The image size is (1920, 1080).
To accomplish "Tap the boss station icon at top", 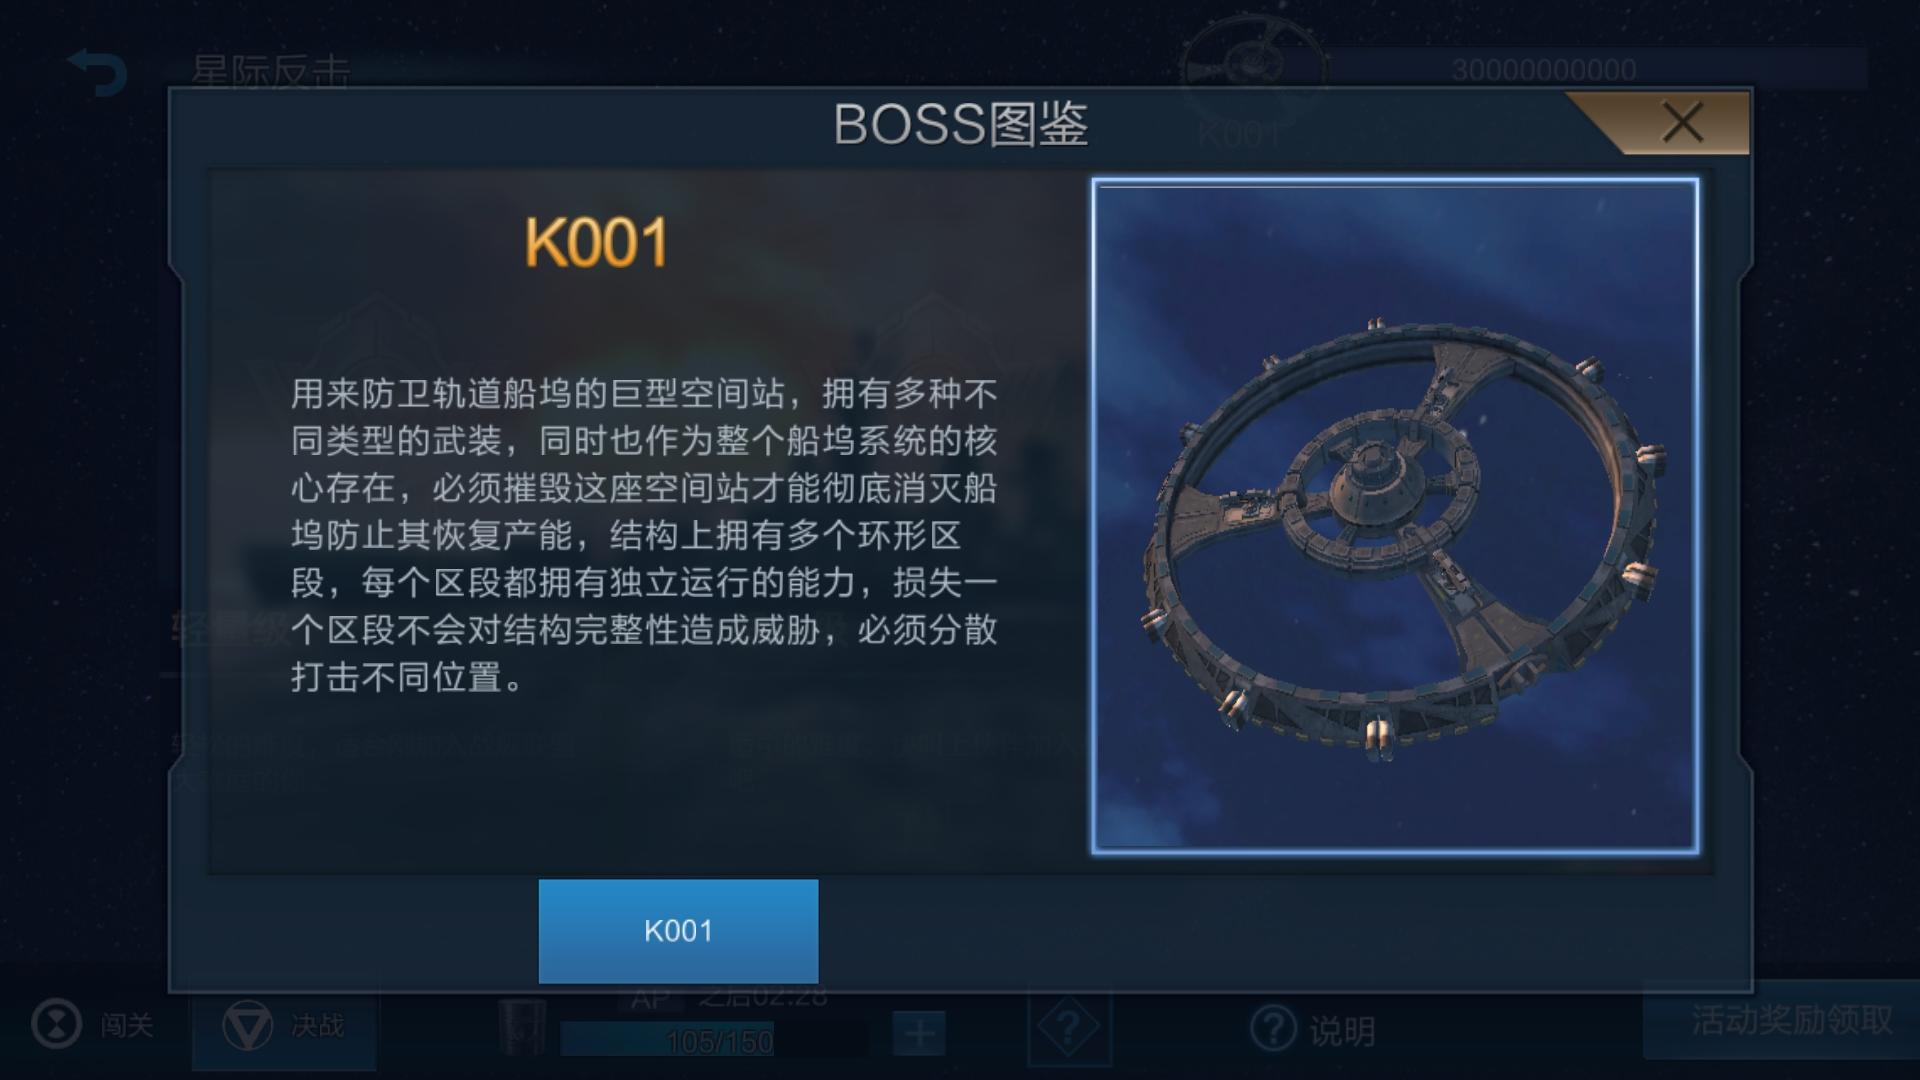I will click(x=1251, y=68).
